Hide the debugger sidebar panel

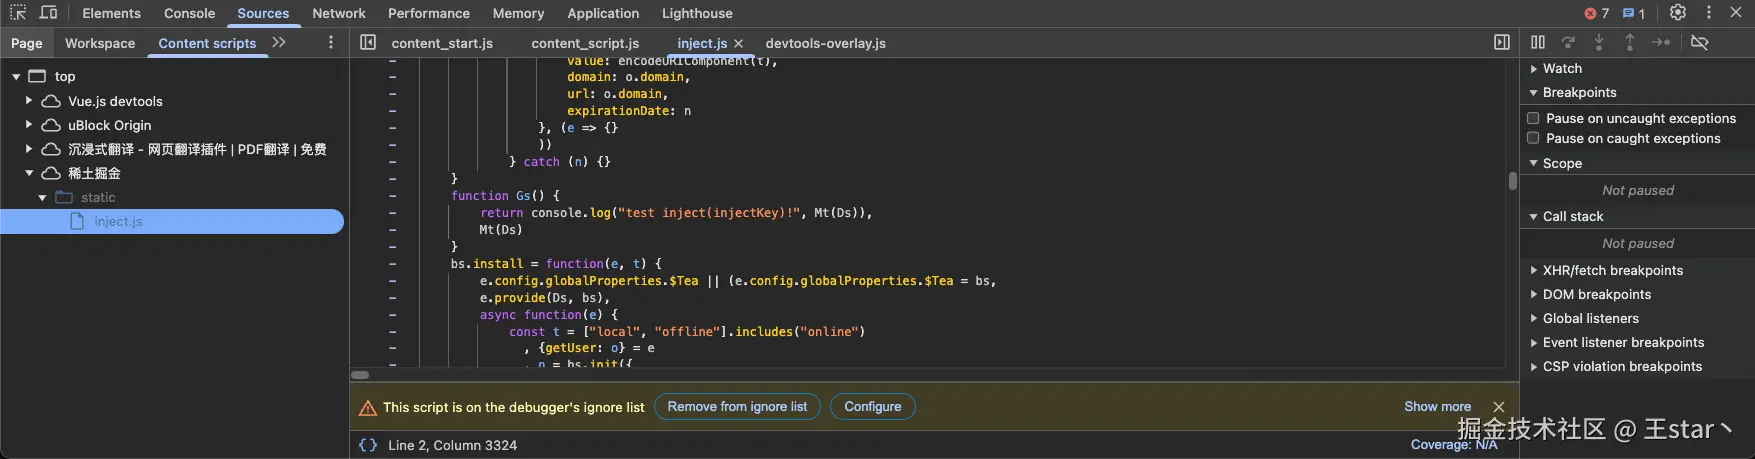pyautogui.click(x=1501, y=43)
